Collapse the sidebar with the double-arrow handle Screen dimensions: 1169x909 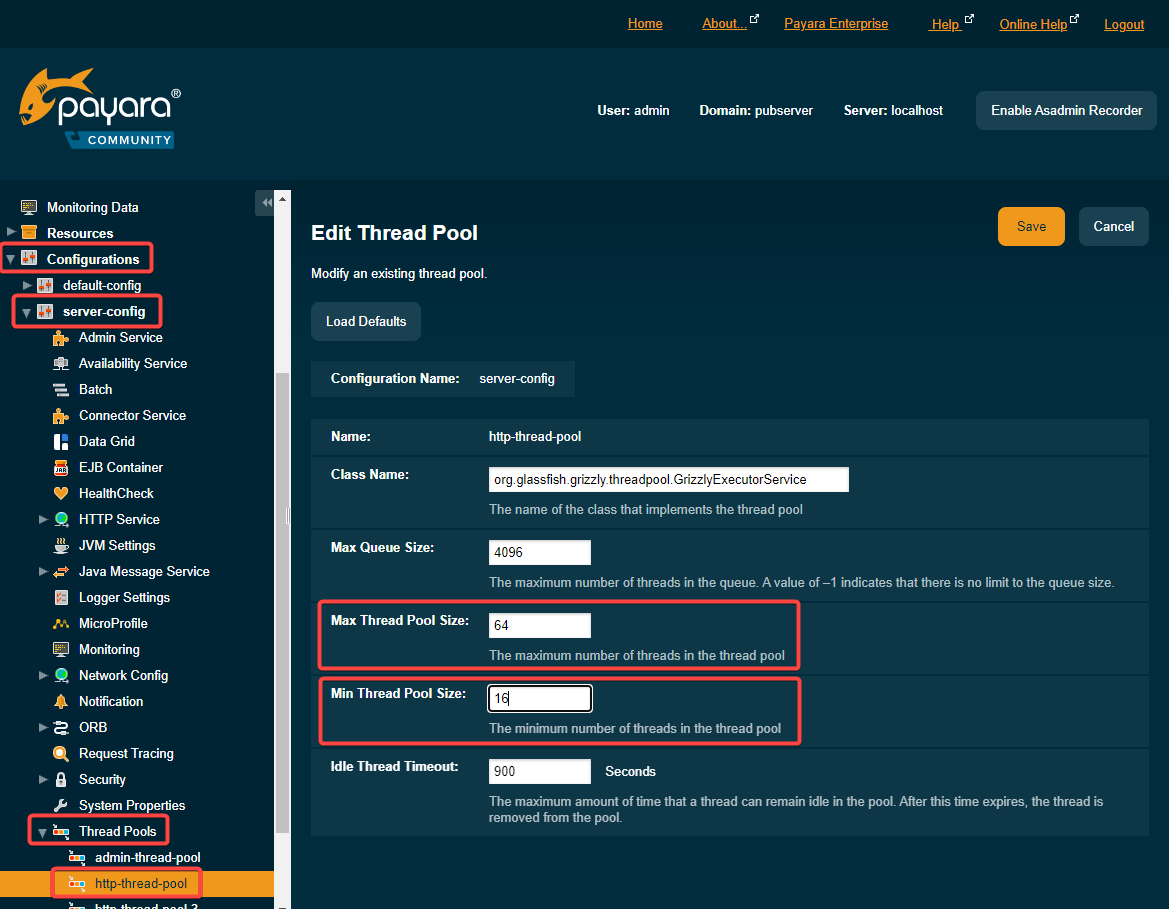tap(266, 203)
